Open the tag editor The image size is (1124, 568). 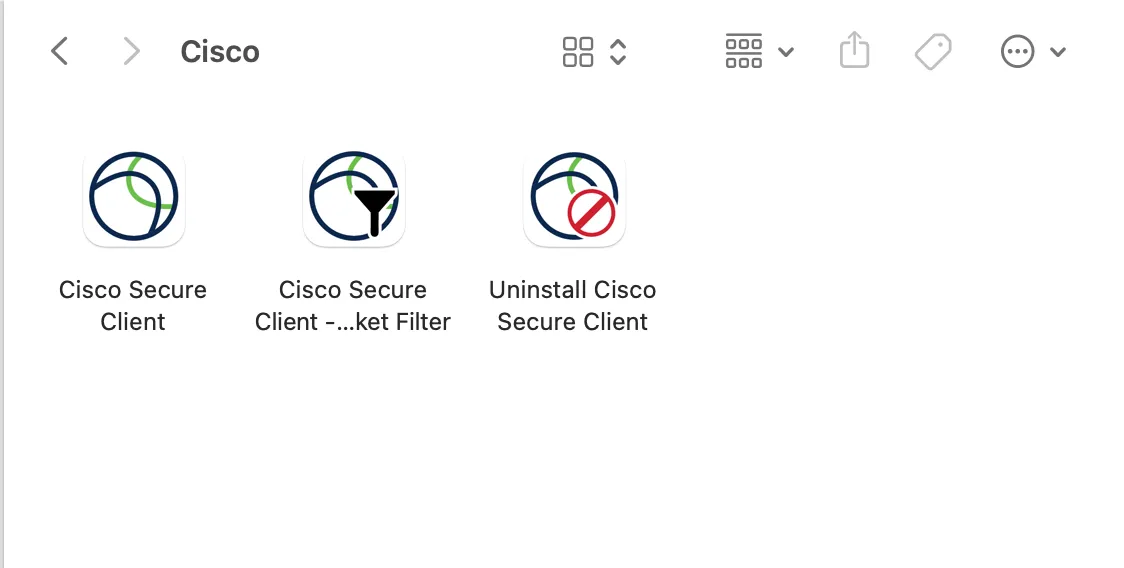[933, 52]
